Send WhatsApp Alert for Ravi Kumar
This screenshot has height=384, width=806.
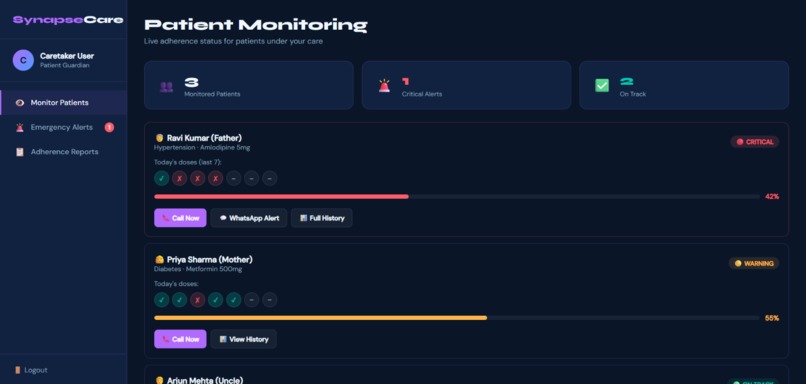coord(249,218)
